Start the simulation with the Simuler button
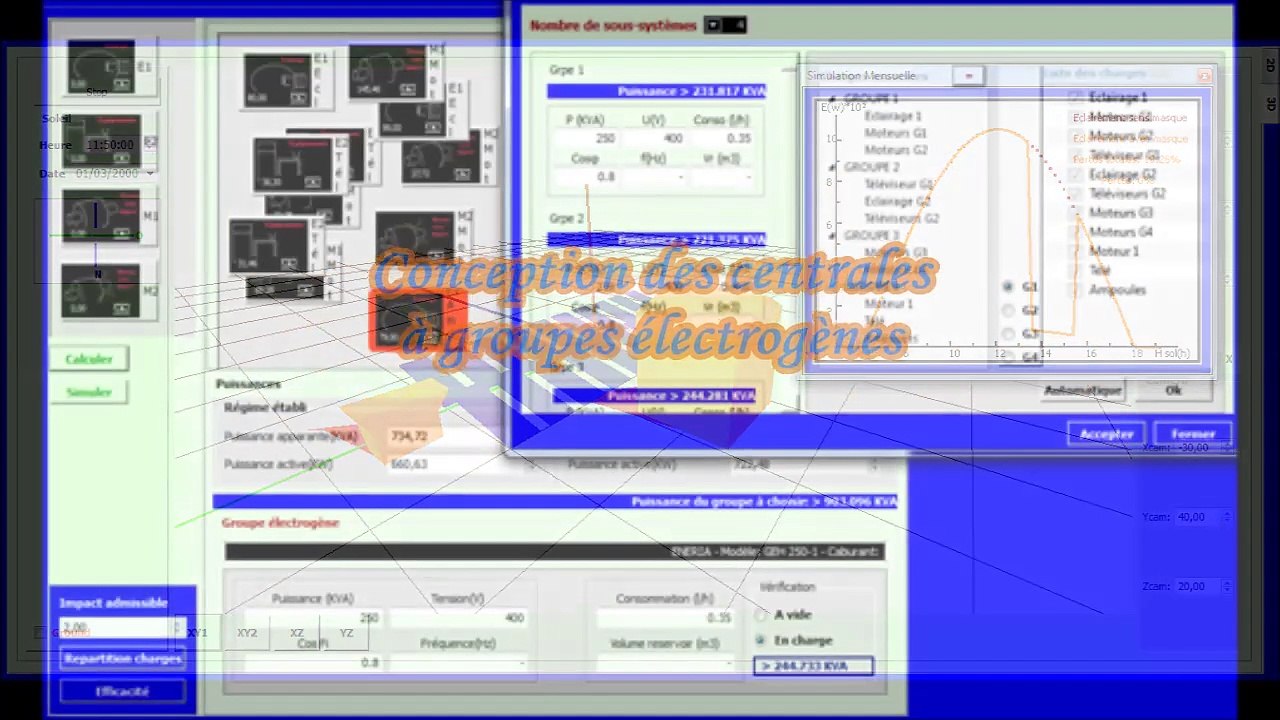This screenshot has width=1280, height=720. pos(89,392)
